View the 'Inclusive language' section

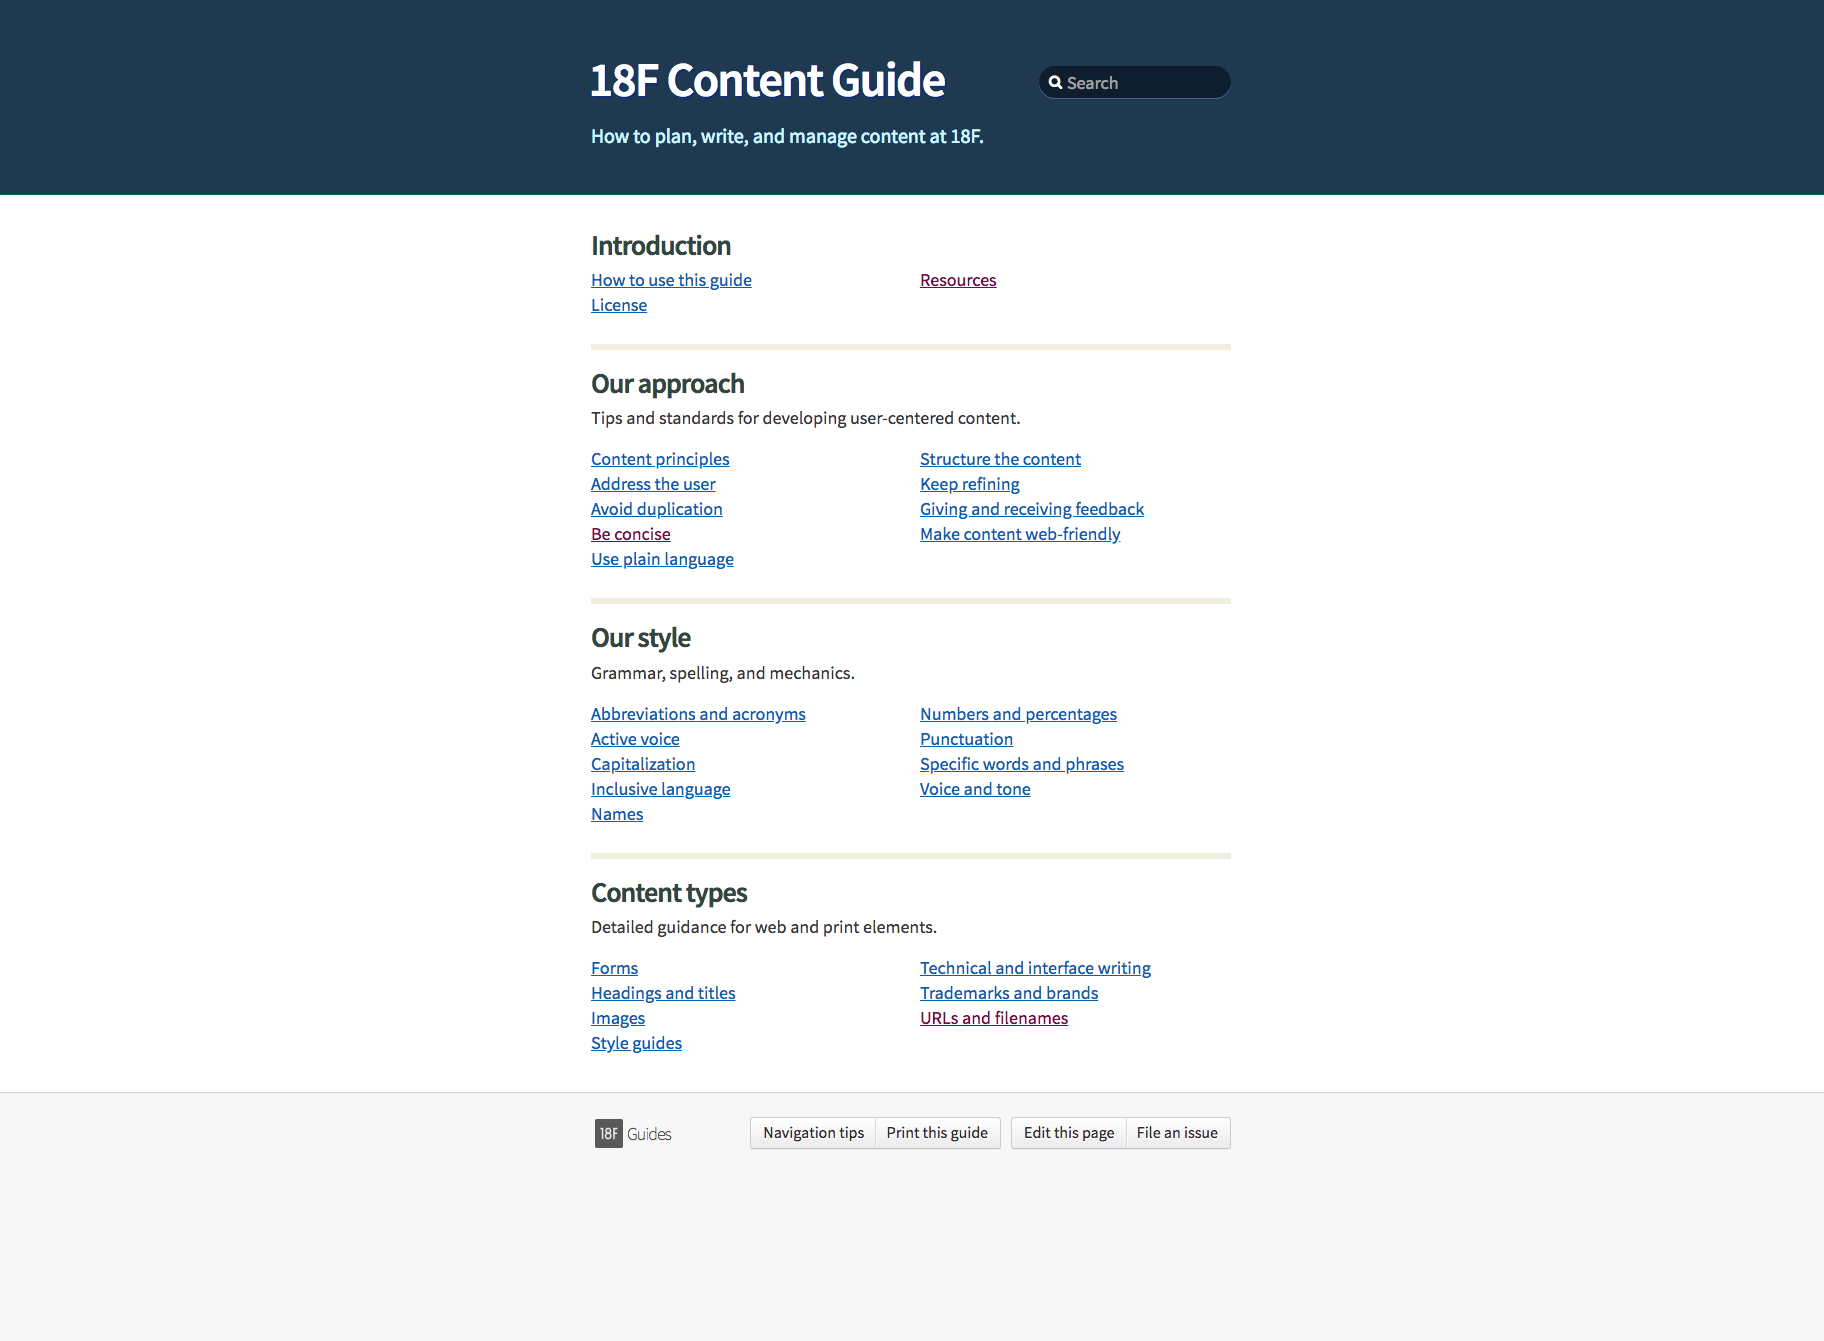(660, 789)
